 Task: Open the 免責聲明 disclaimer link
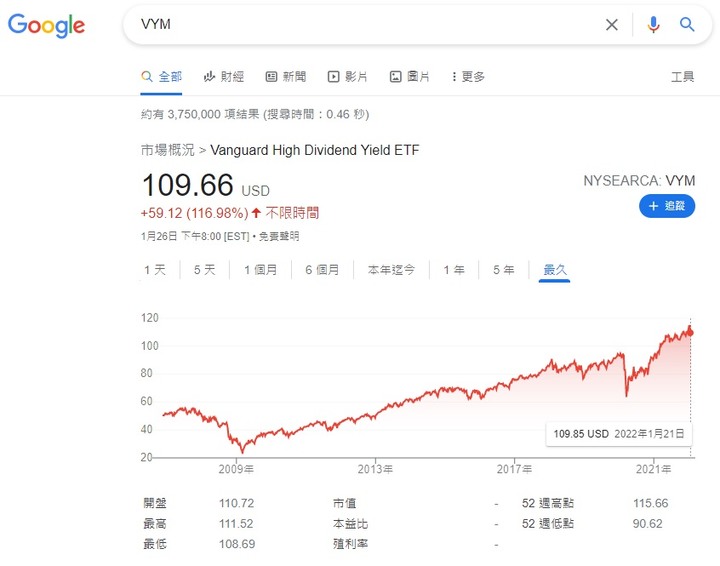[279, 236]
